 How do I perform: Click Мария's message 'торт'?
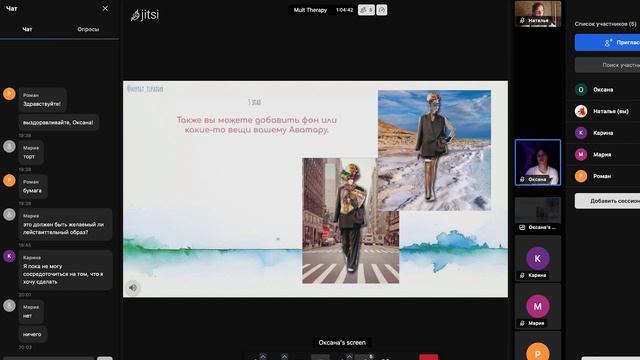click(x=31, y=152)
